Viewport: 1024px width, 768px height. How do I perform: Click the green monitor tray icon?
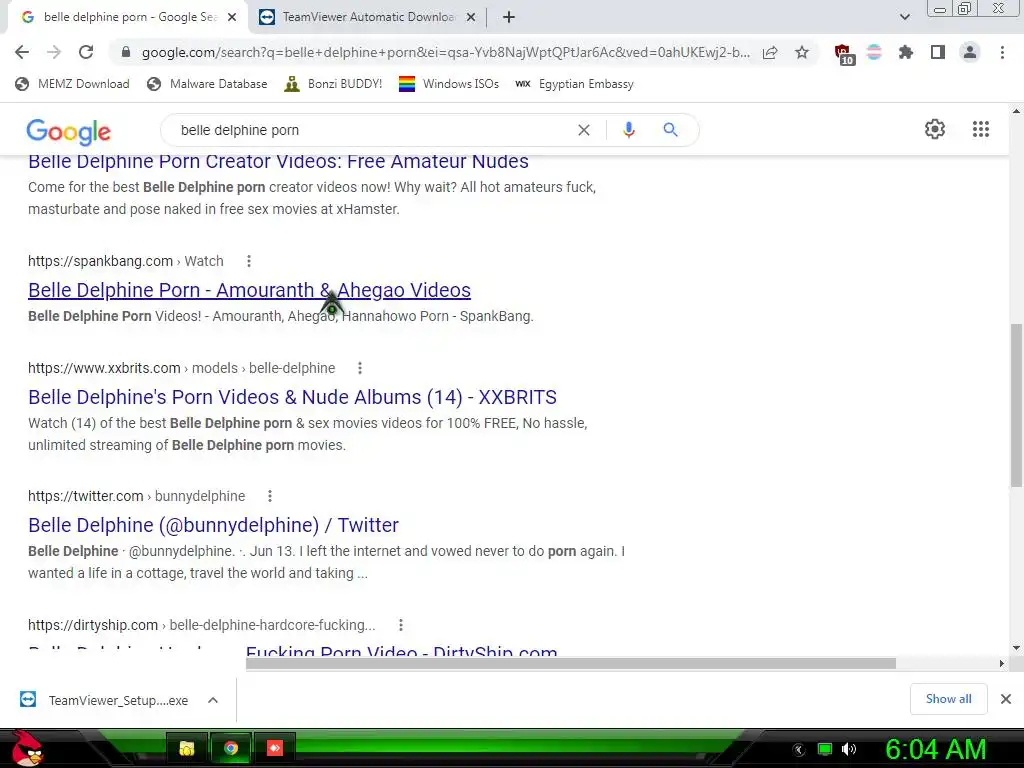click(825, 749)
